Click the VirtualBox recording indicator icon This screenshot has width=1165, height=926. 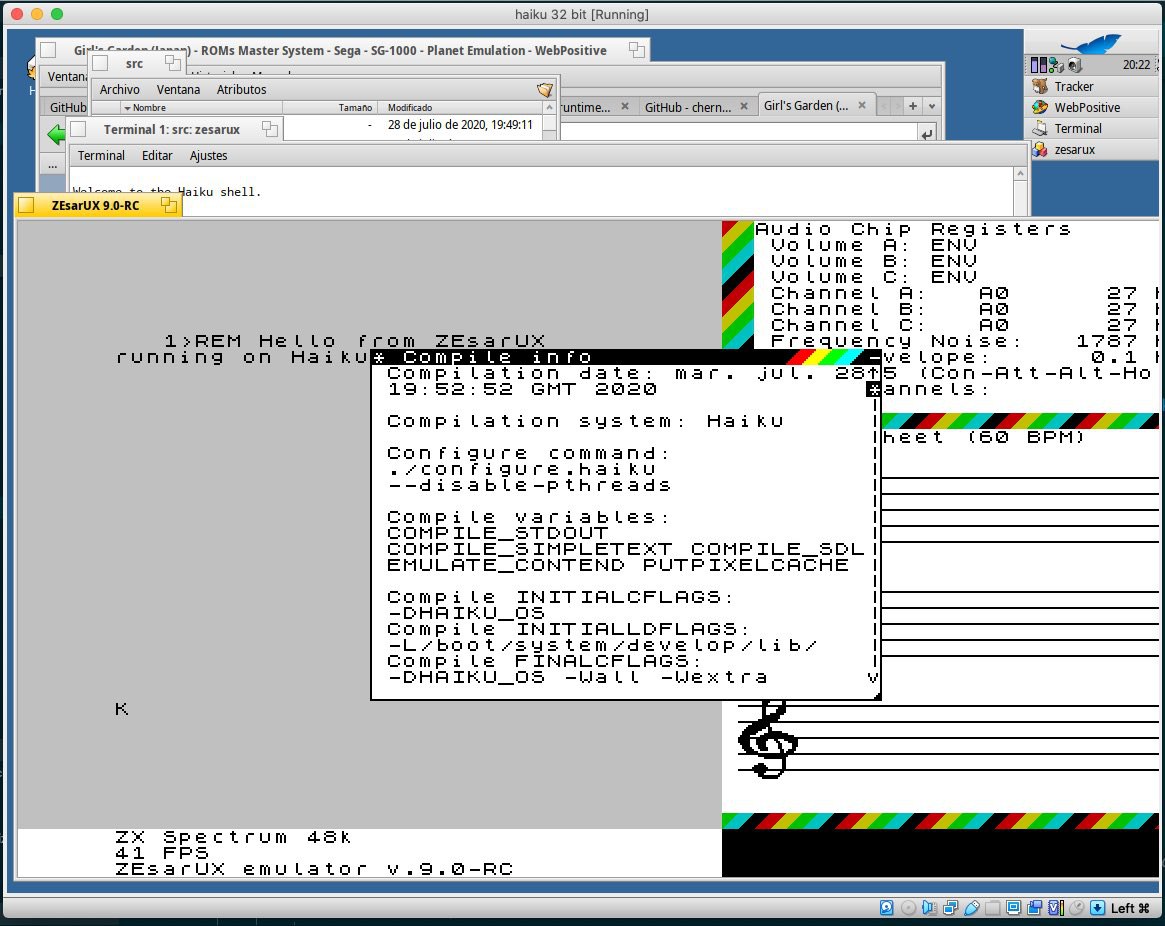tap(1034, 907)
